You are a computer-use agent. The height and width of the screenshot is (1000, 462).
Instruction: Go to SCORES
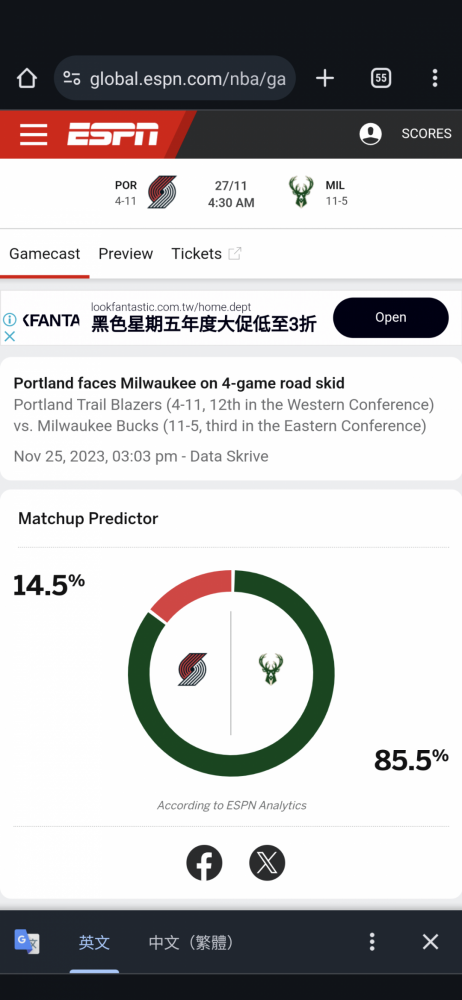click(x=426, y=134)
